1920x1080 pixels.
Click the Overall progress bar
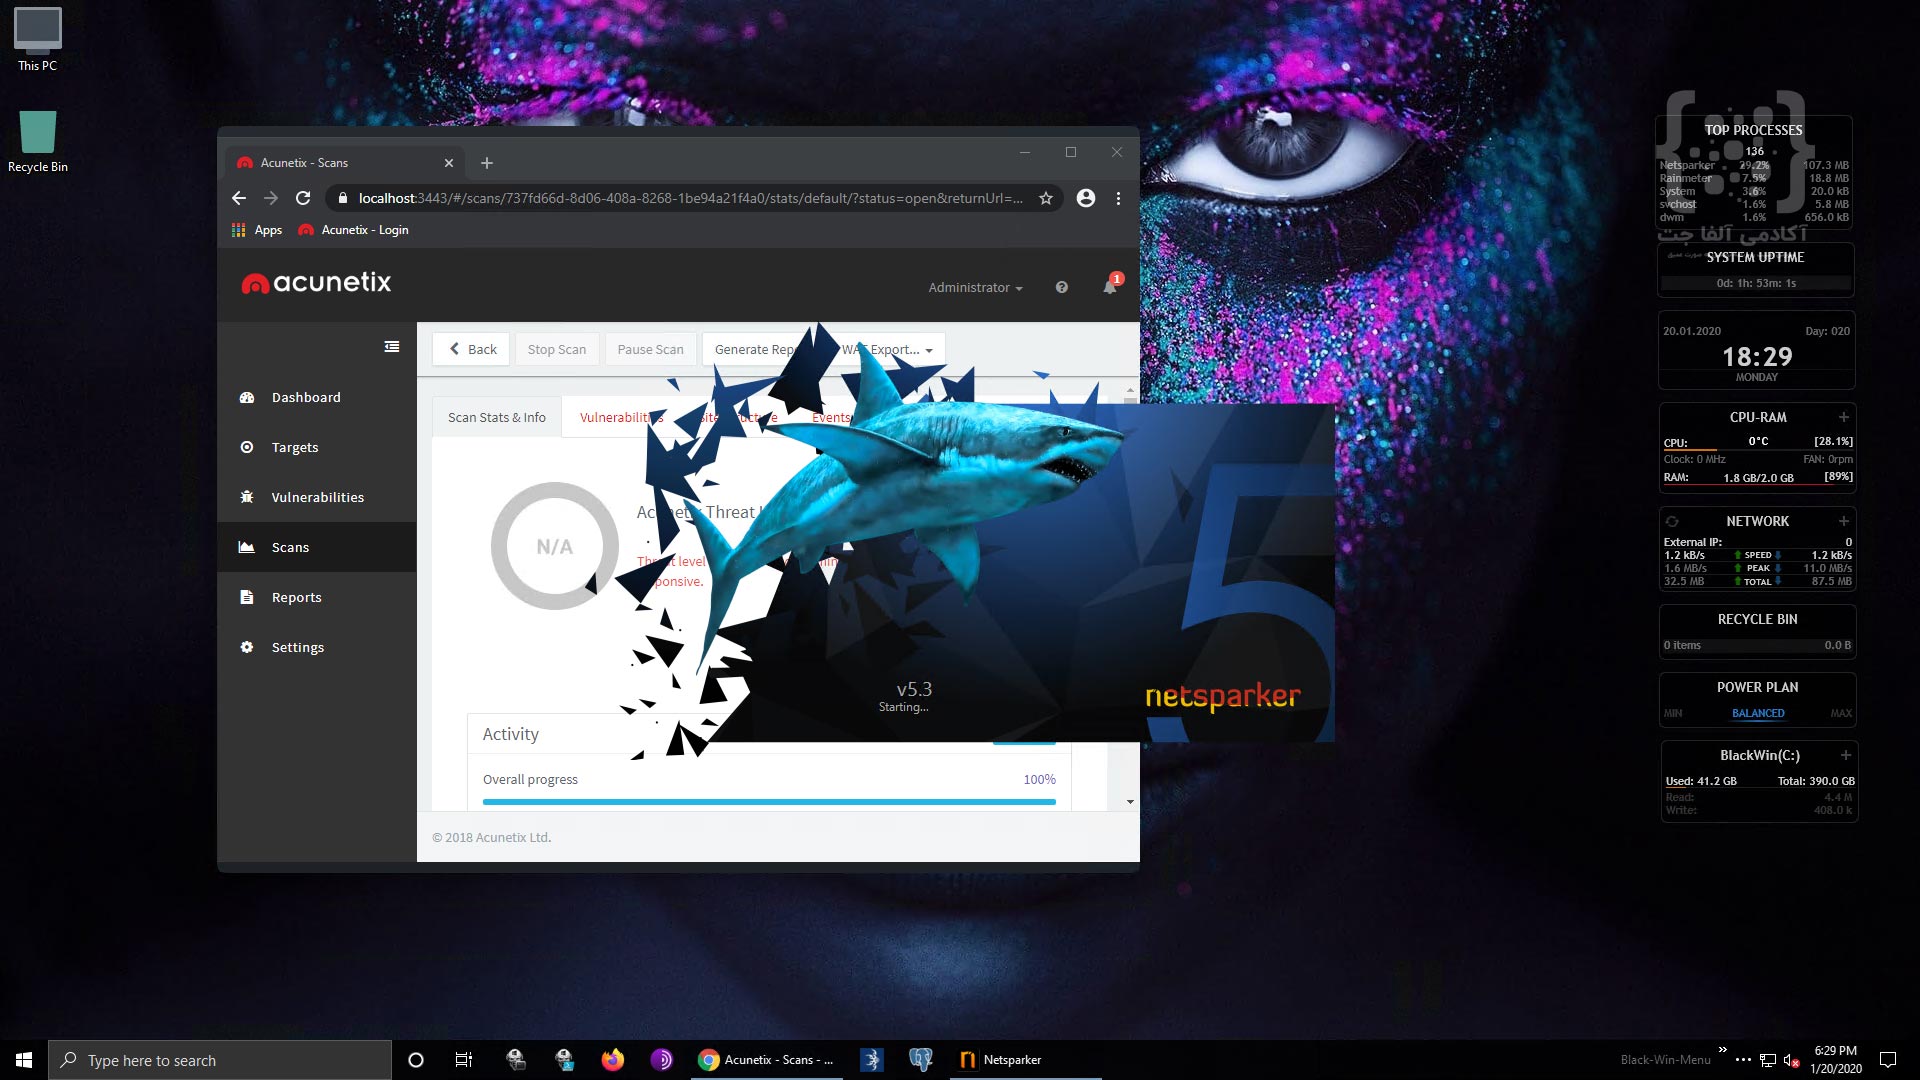click(769, 802)
